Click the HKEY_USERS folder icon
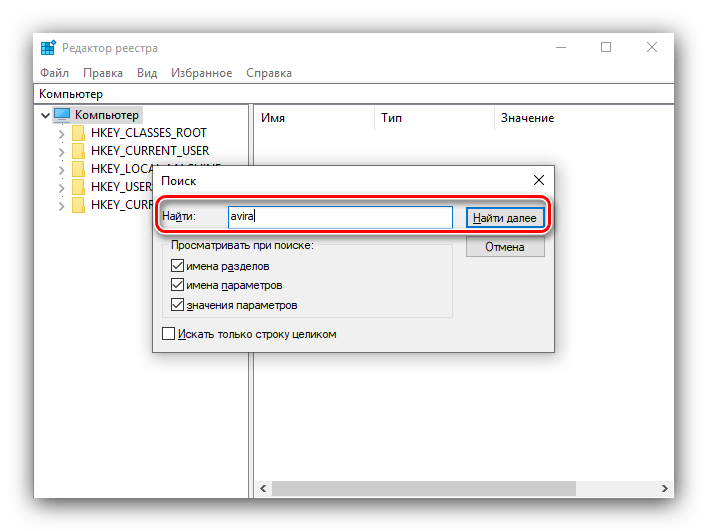Screen dimensions: 707x531 (78, 187)
